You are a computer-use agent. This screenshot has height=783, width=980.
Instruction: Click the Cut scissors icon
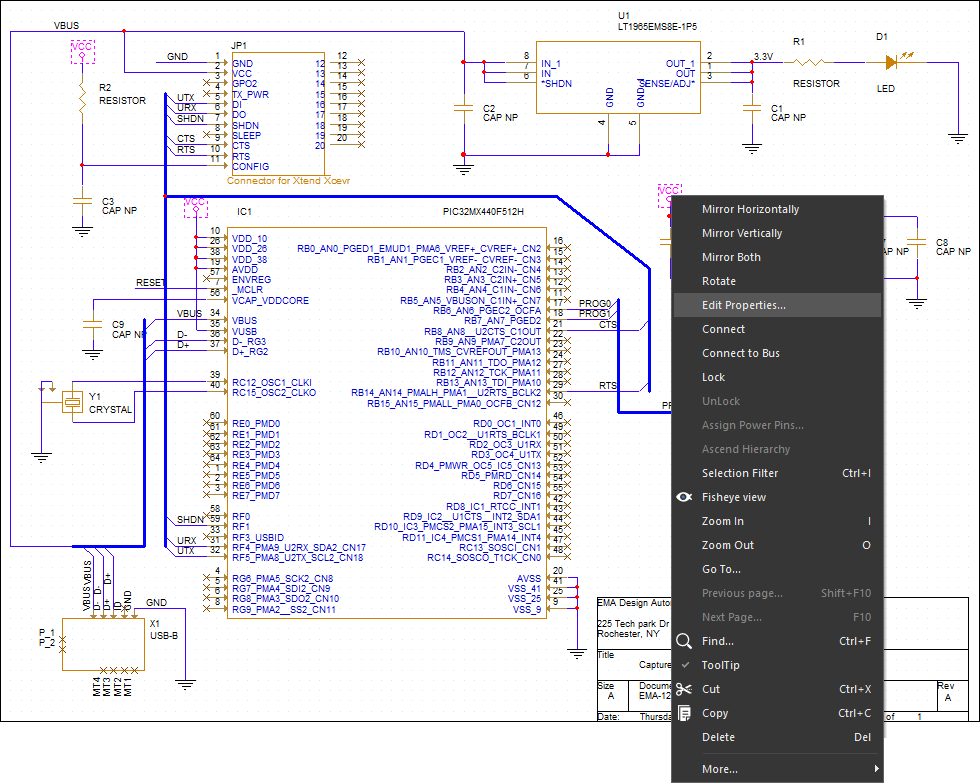684,689
